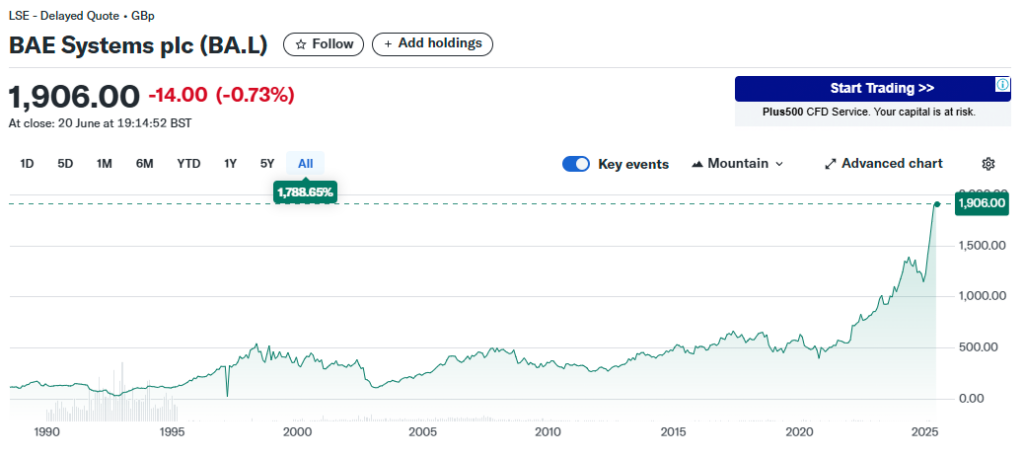Click the plus icon in Add holdings
1024x458 pixels.
point(388,44)
